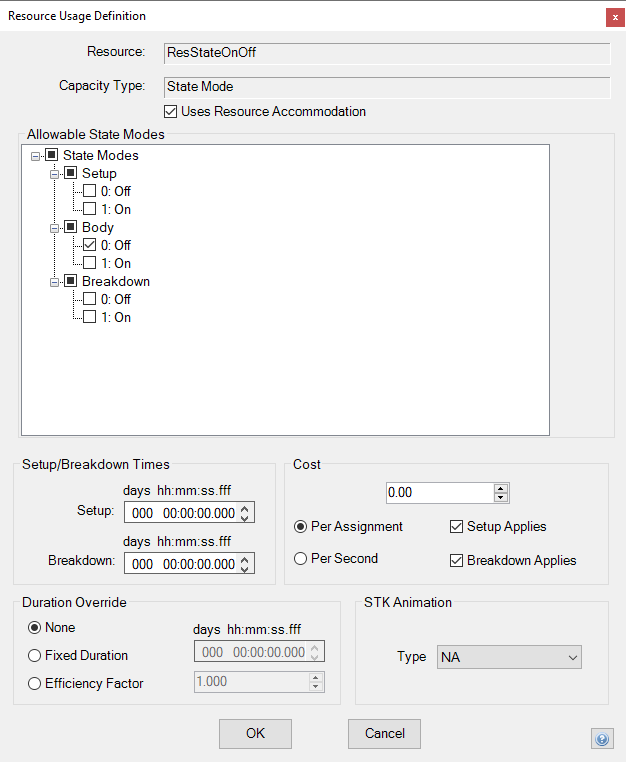Check the Setup 0: Off state mode
The width and height of the screenshot is (626, 762).
pos(90,192)
